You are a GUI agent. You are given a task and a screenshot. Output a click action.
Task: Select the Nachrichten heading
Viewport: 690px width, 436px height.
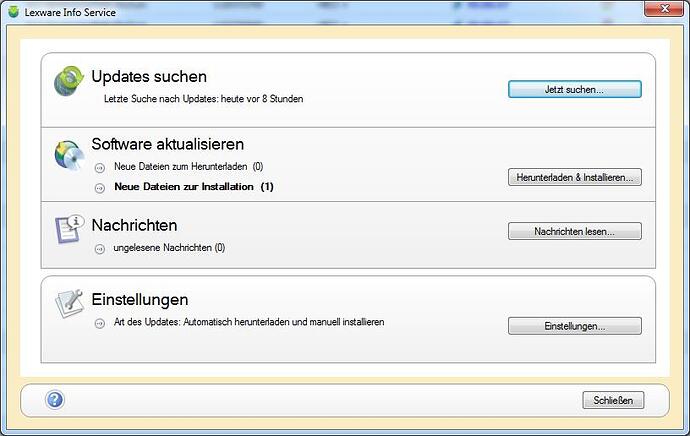134,225
